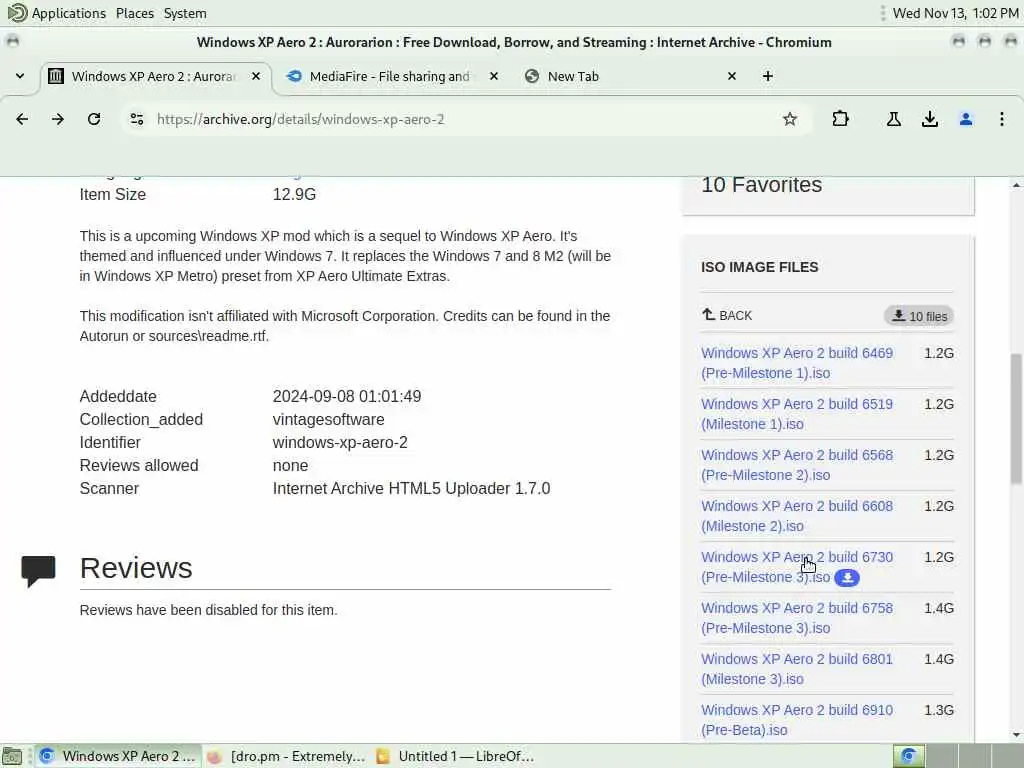This screenshot has width=1024, height=768.
Task: Click the blue download badge for build 6730
Action: 847,578
